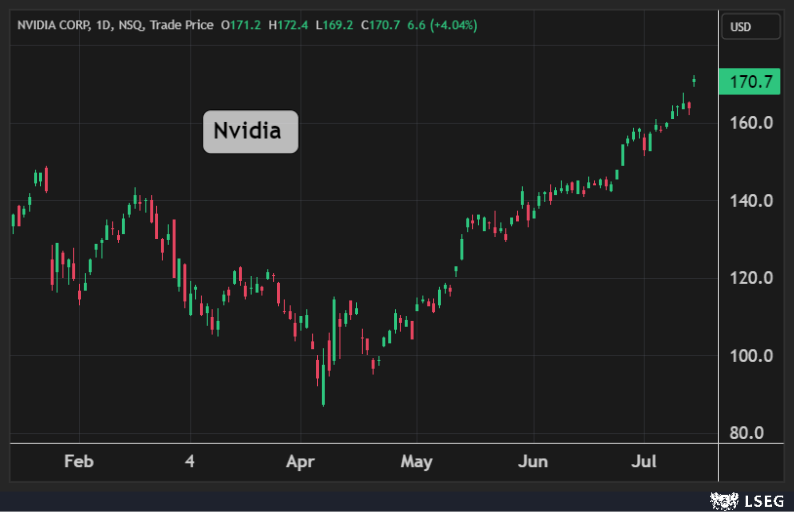Image resolution: width=794 pixels, height=512 pixels.
Task: Click the 170.7 current price tag
Action: (x=751, y=82)
